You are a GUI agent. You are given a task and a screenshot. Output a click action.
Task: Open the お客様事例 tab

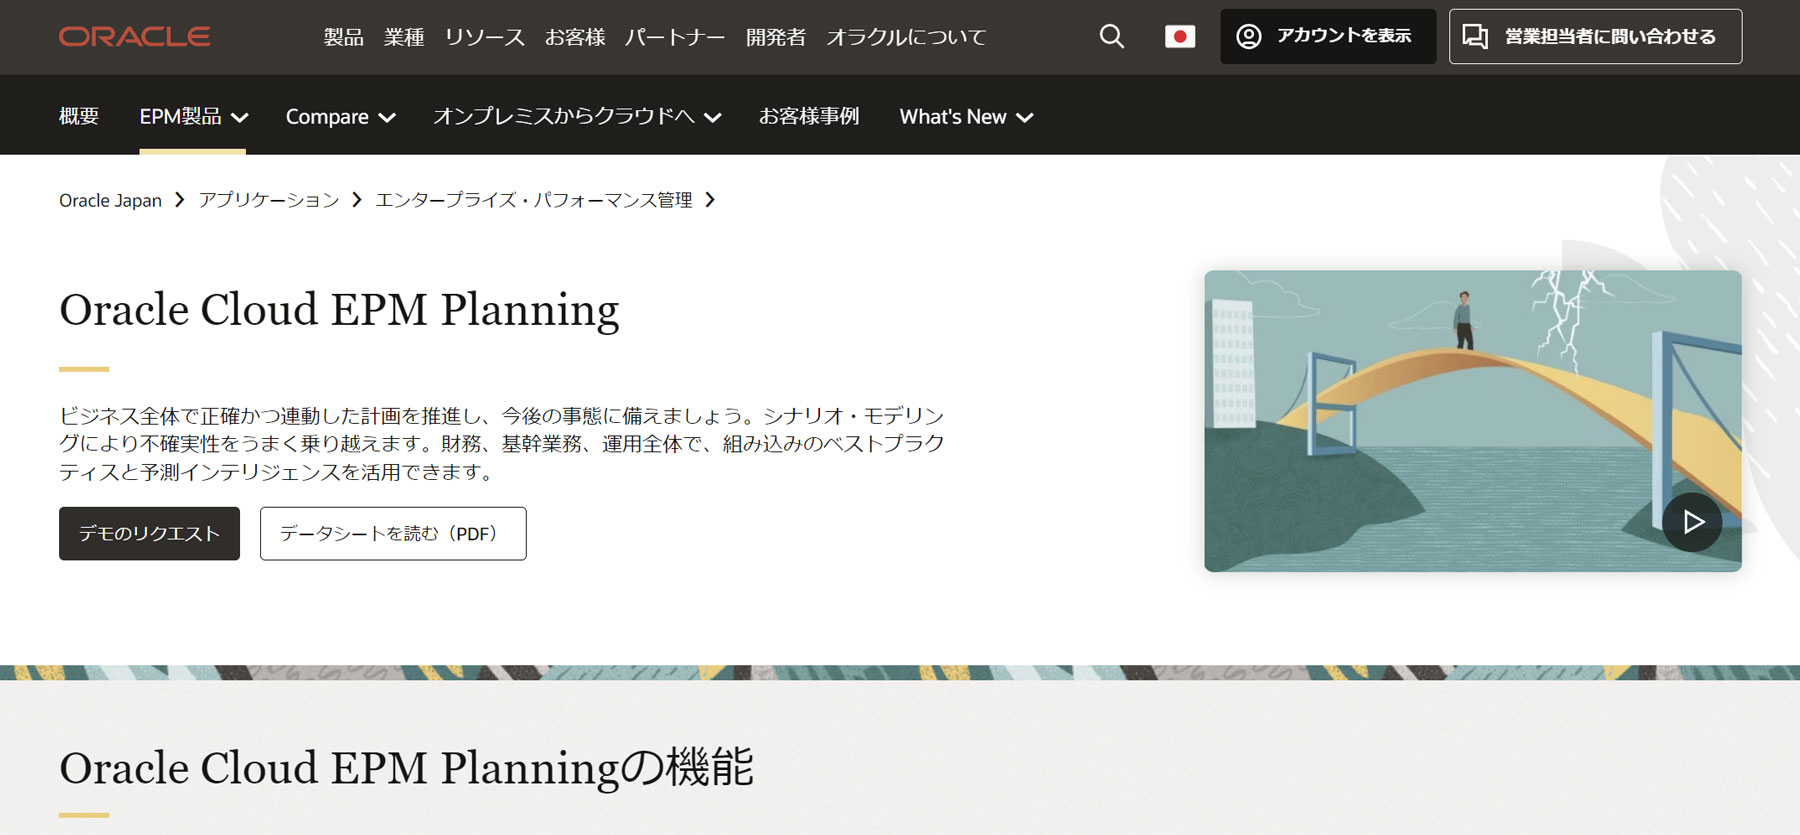[809, 116]
